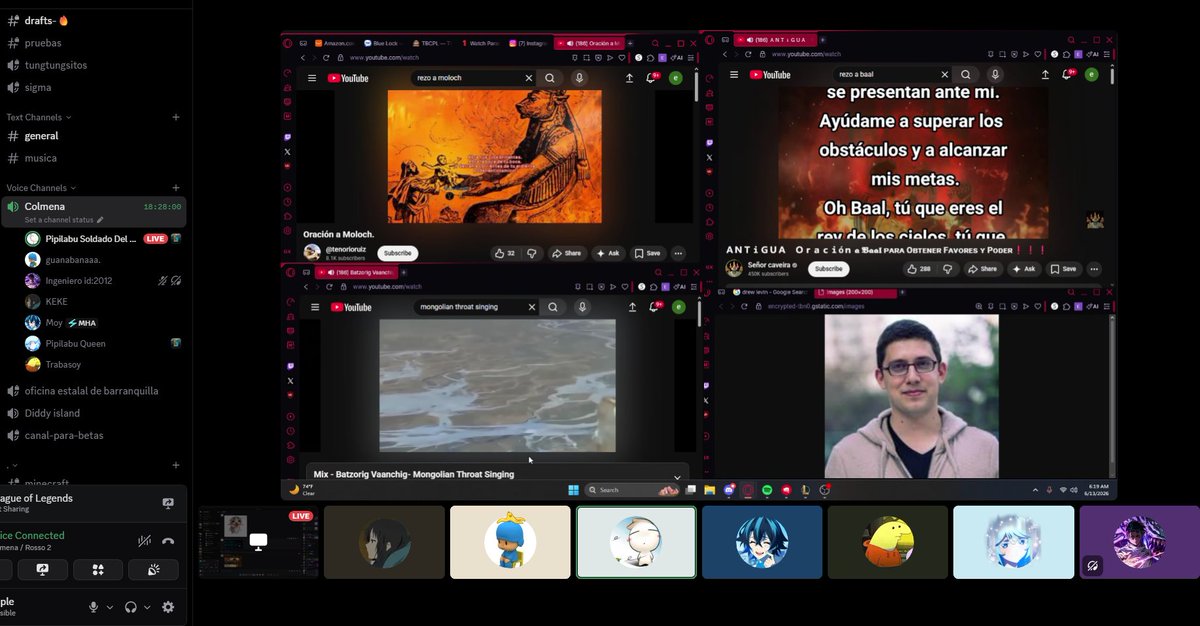The height and width of the screenshot is (626, 1200).
Task: Click the Share Your Screen button
Action: point(42,570)
